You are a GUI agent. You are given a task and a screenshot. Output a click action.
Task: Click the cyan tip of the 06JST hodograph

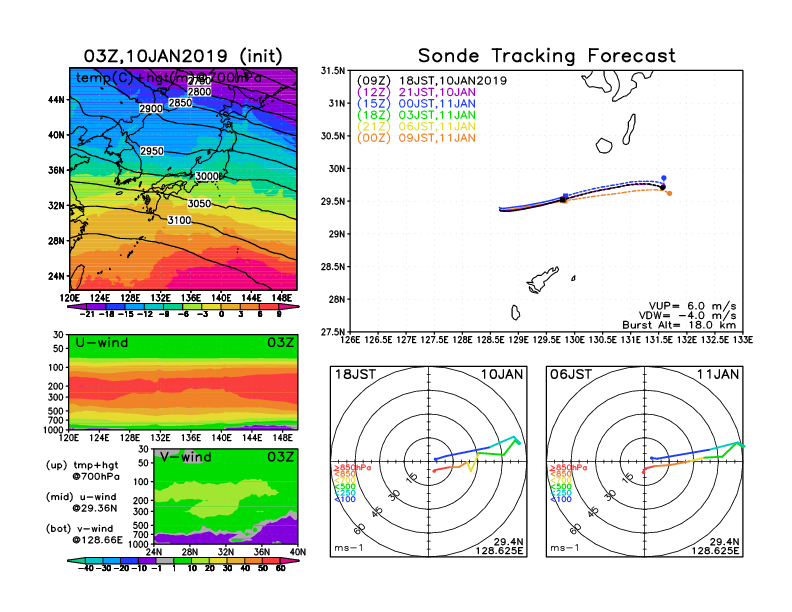coord(742,443)
